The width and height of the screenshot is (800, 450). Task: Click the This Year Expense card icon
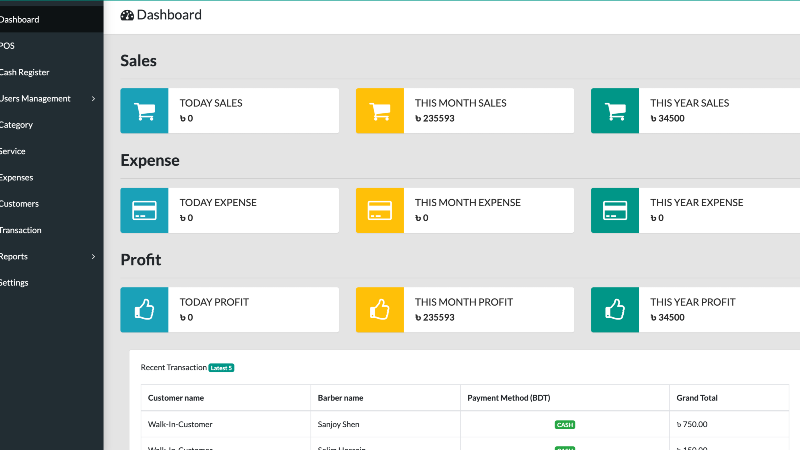615,210
